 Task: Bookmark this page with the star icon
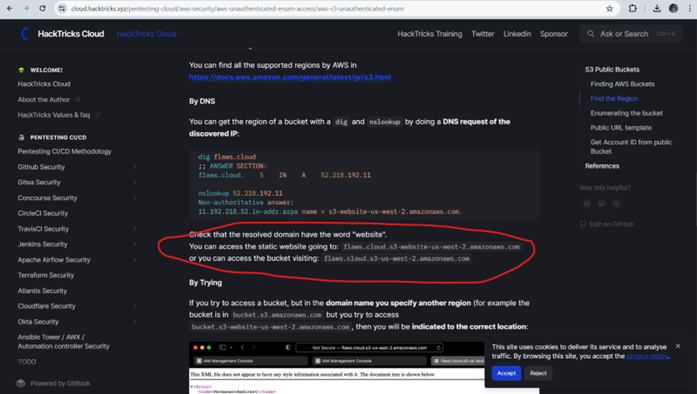[609, 8]
